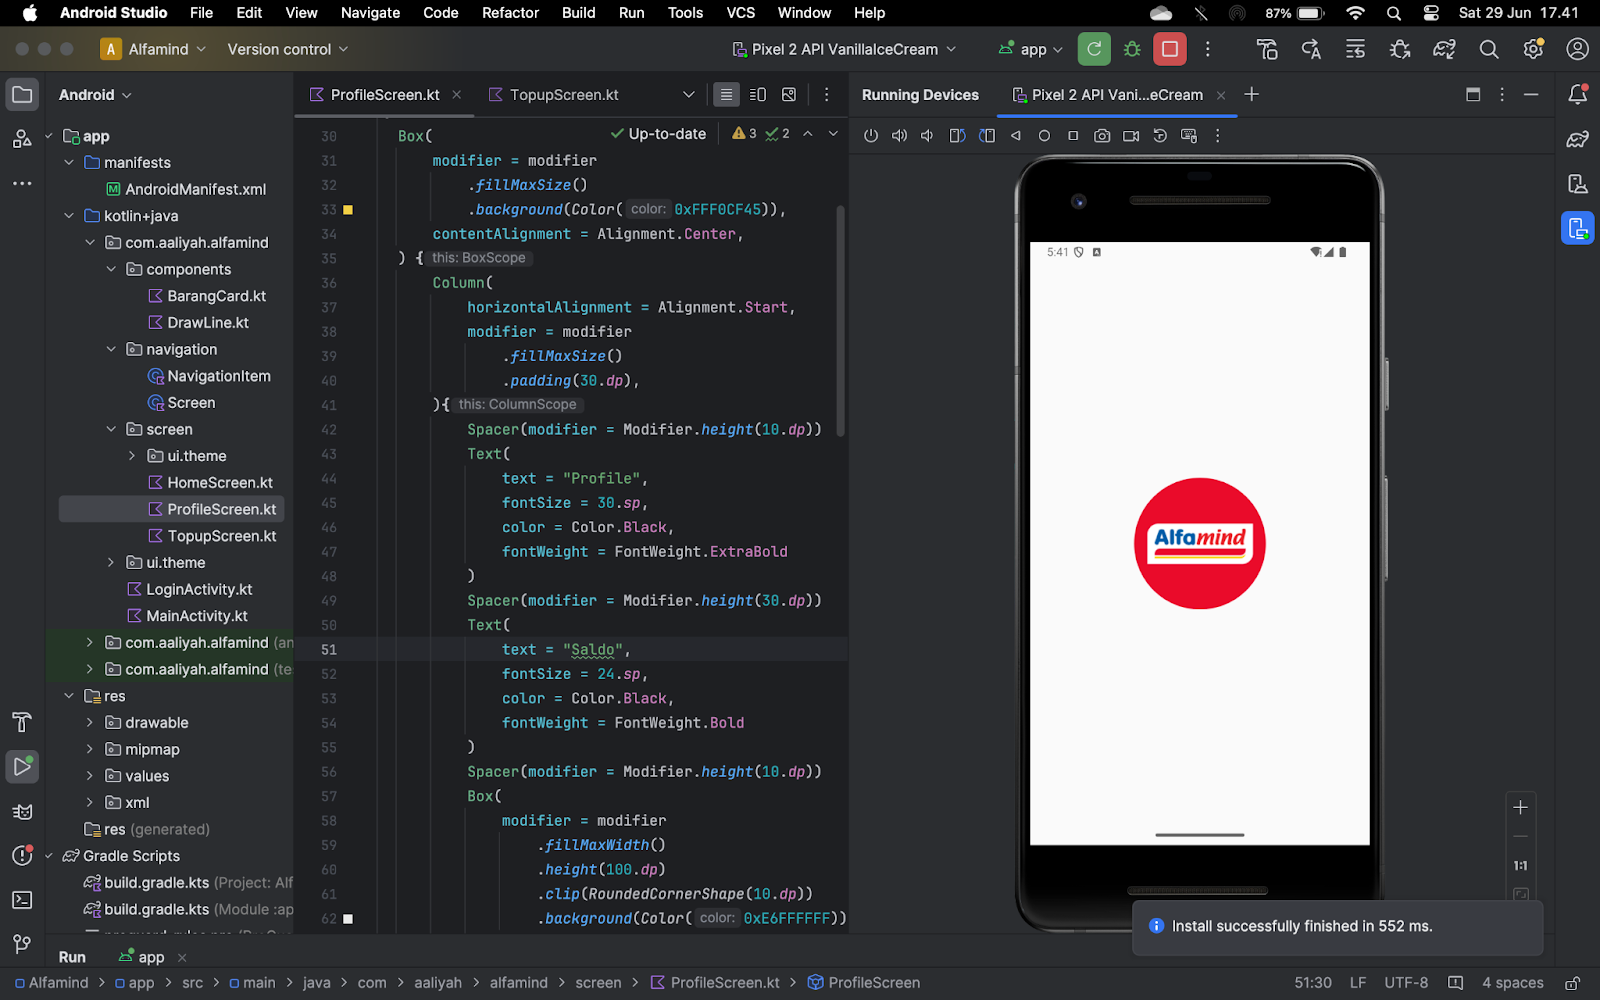Collapse Gradle Scripts node

click(x=48, y=856)
